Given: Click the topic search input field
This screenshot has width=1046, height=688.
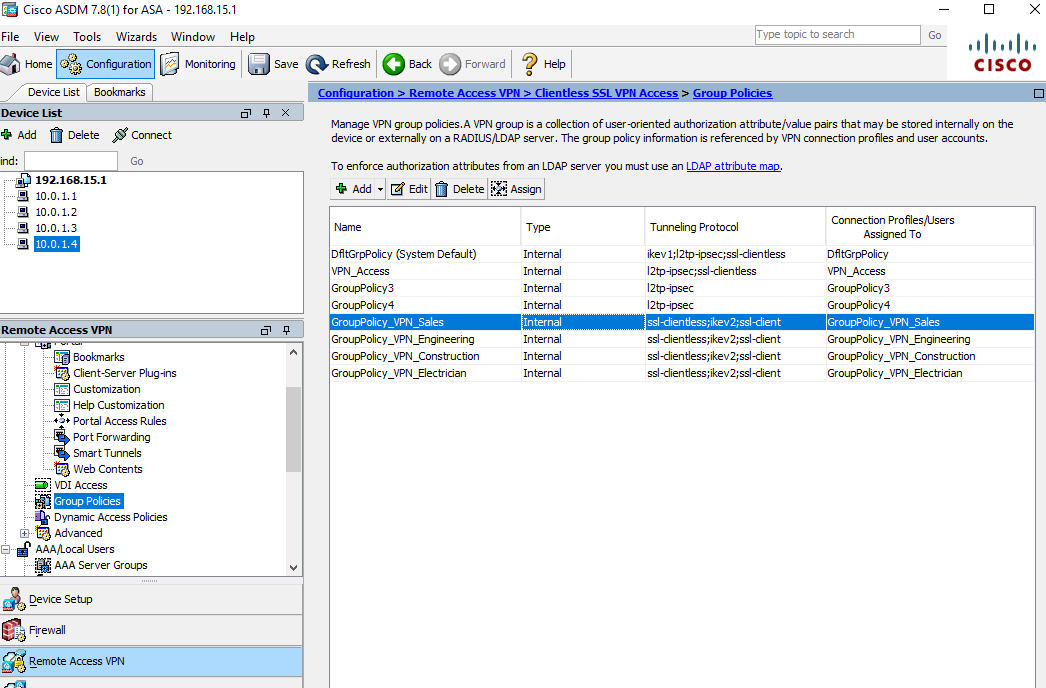Looking at the screenshot, I should pyautogui.click(x=836, y=34).
